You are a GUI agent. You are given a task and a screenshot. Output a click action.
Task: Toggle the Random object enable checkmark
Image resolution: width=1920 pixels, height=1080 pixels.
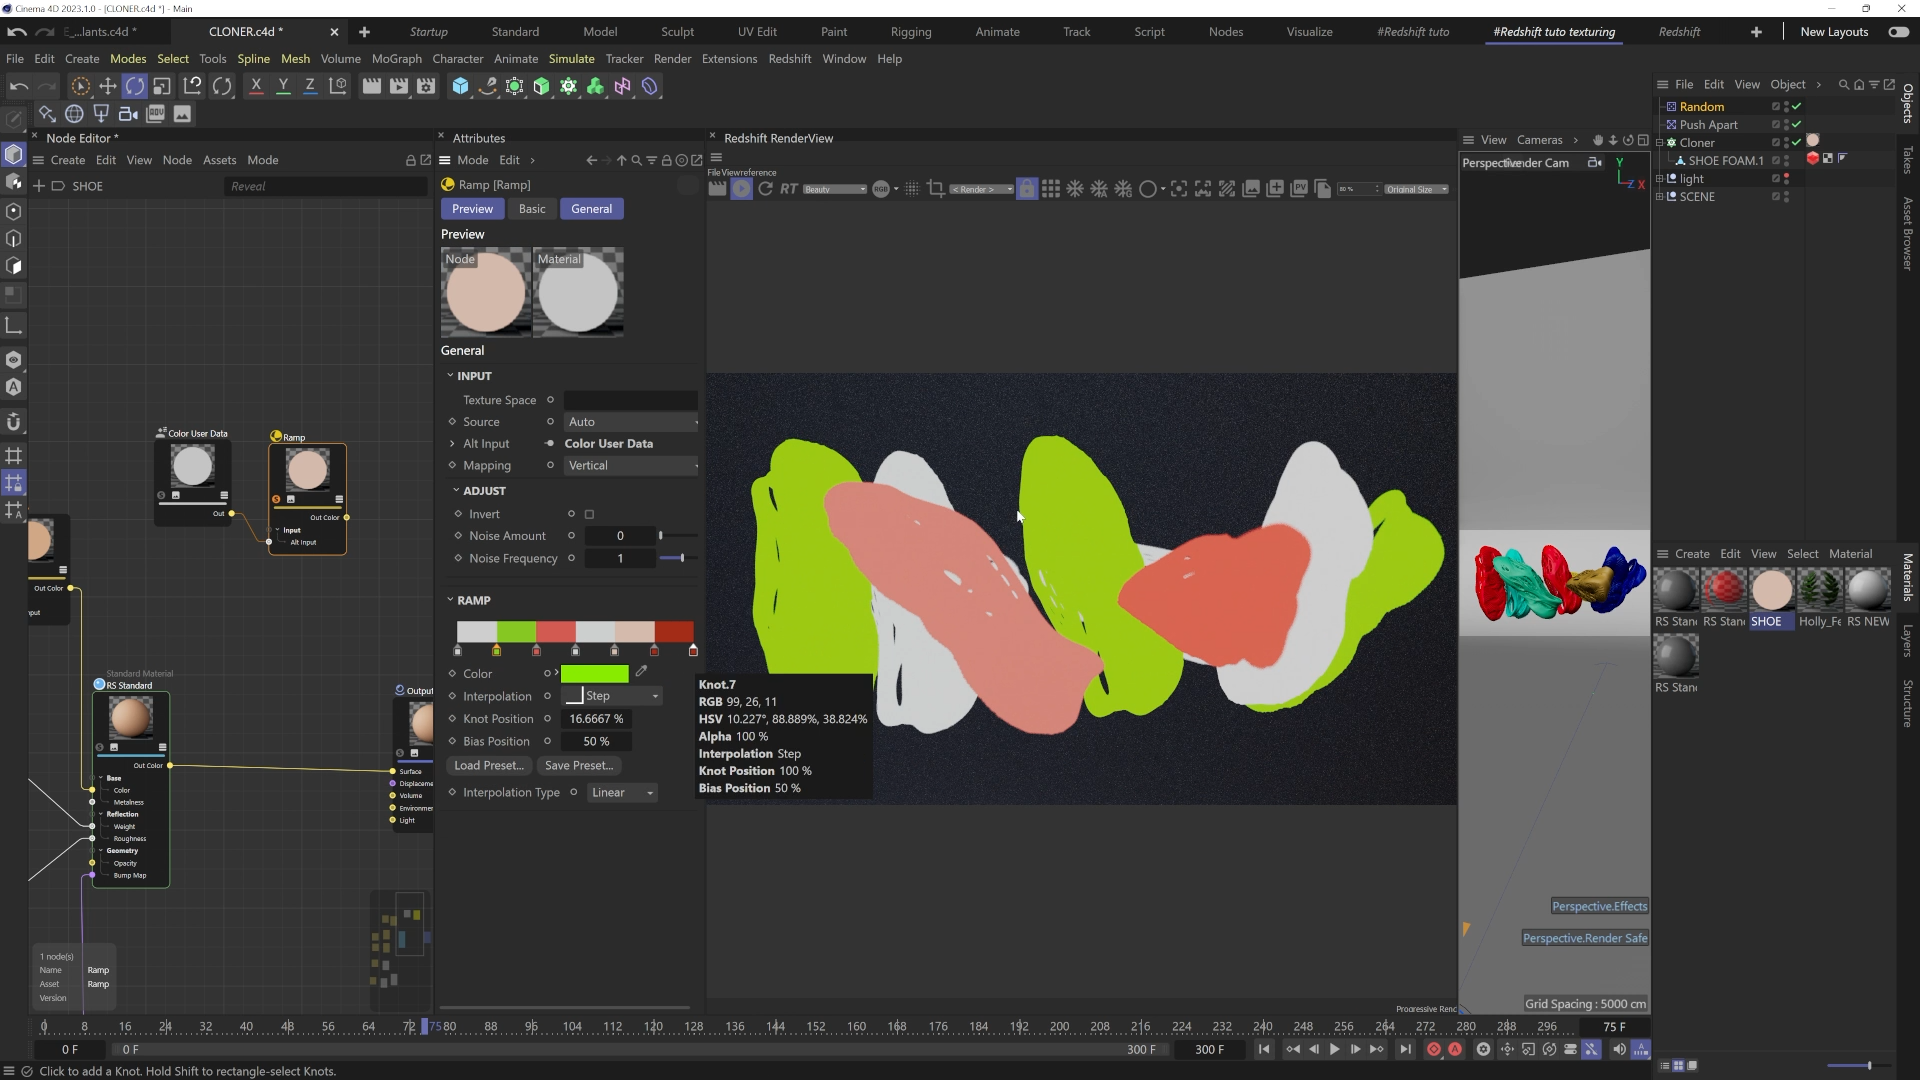(x=1797, y=107)
